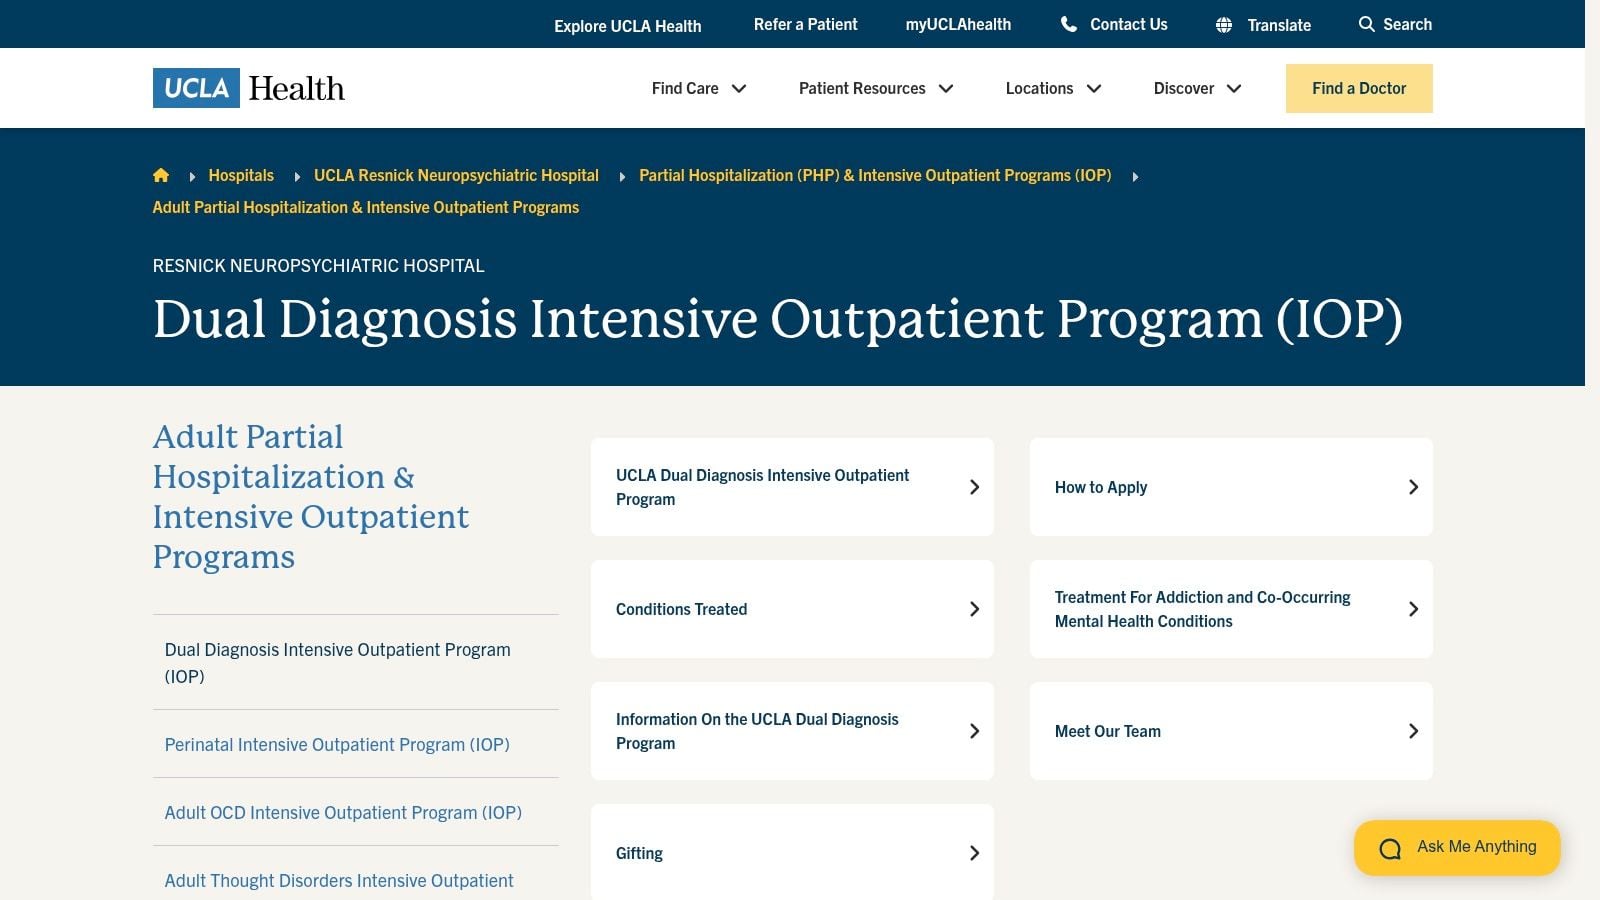Open the Find Care menu label
The width and height of the screenshot is (1600, 900).
tap(685, 88)
